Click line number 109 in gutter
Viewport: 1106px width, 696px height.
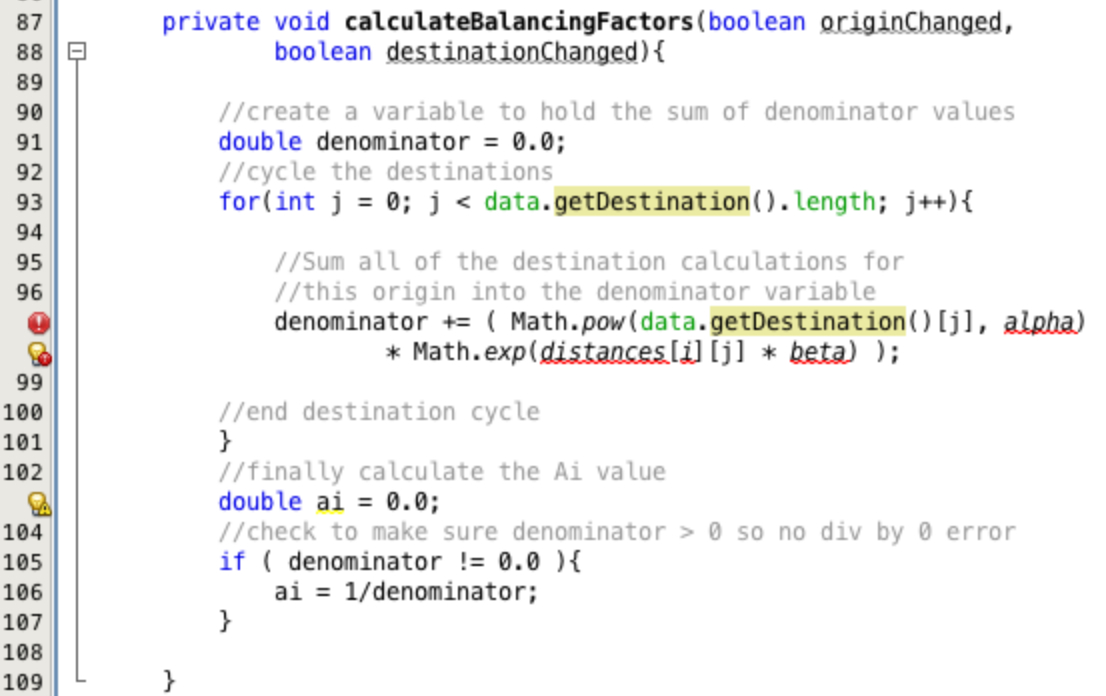click(x=23, y=683)
